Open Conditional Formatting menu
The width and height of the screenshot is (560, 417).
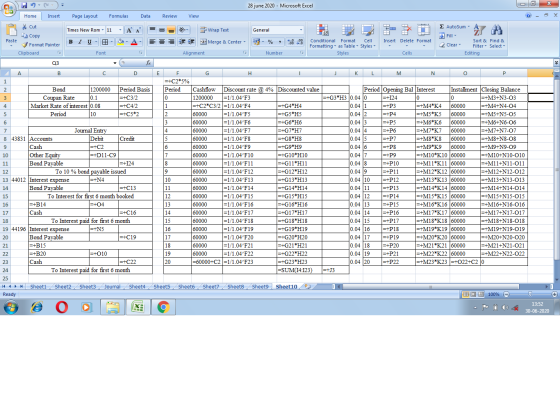tap(322, 36)
